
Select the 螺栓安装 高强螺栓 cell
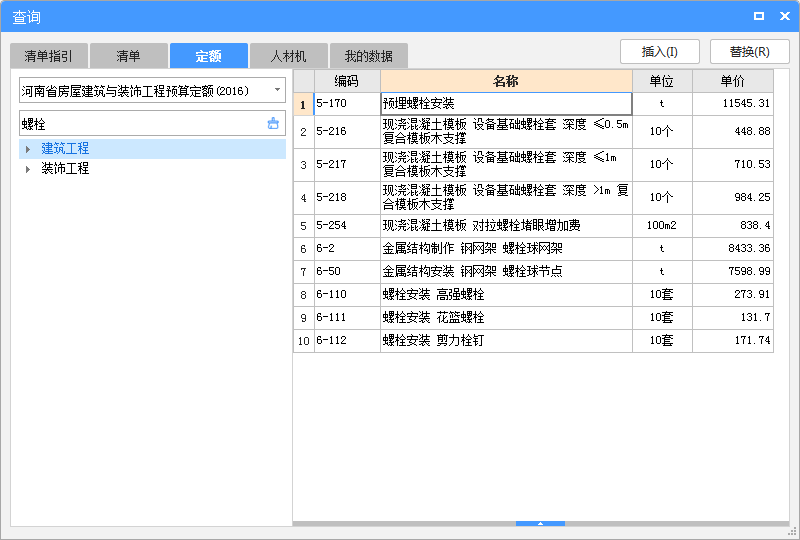[506, 294]
